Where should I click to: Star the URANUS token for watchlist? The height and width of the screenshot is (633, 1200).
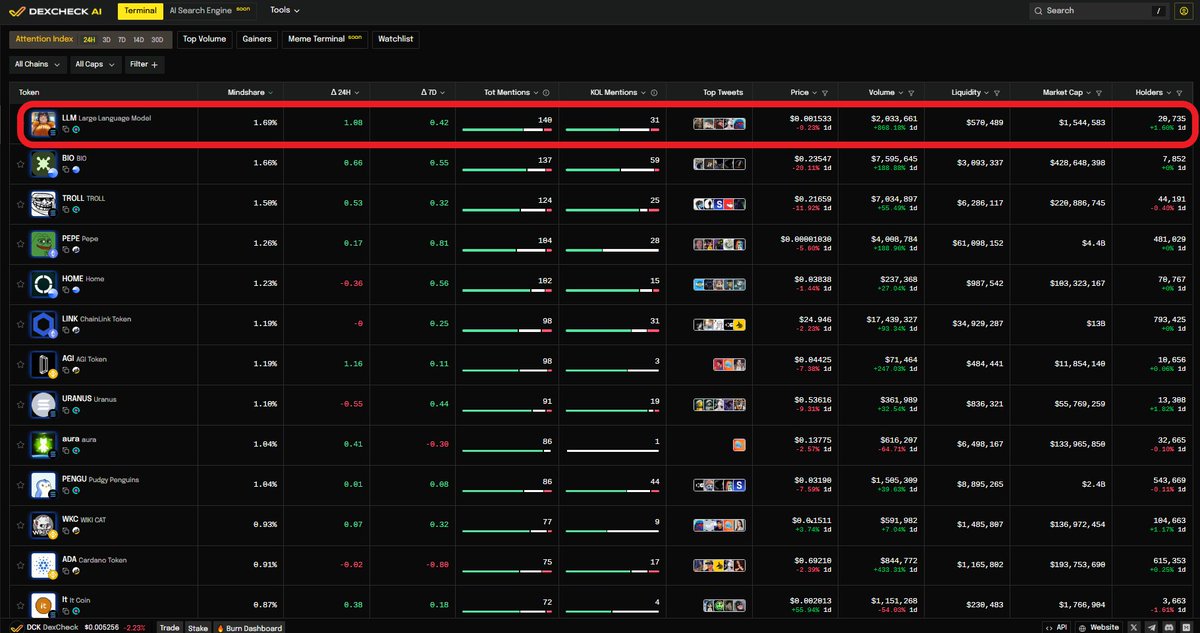point(20,405)
